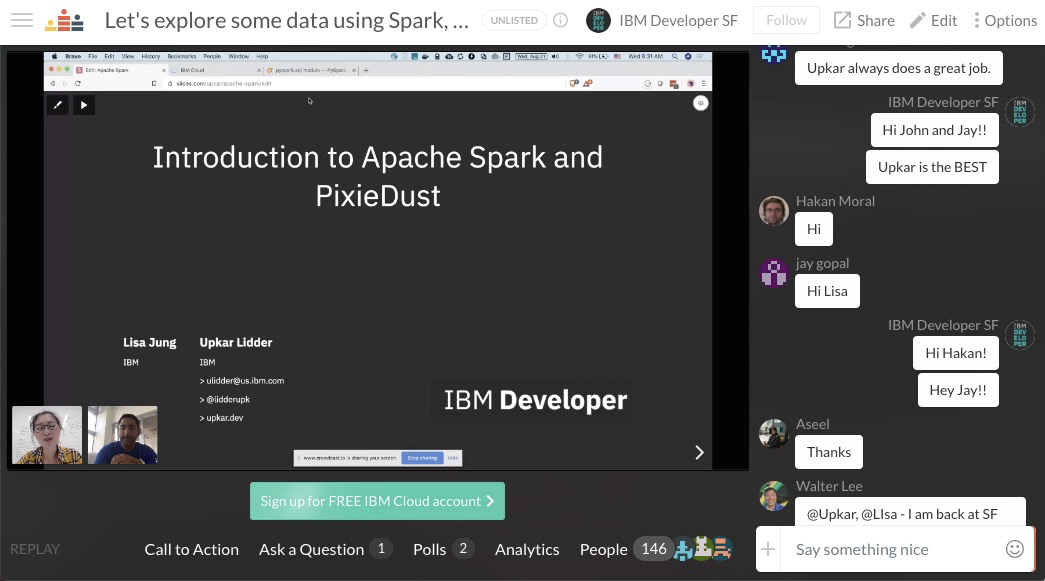
Task: Click the info icon next to the UNLISTED badge
Action: [x=560, y=19]
